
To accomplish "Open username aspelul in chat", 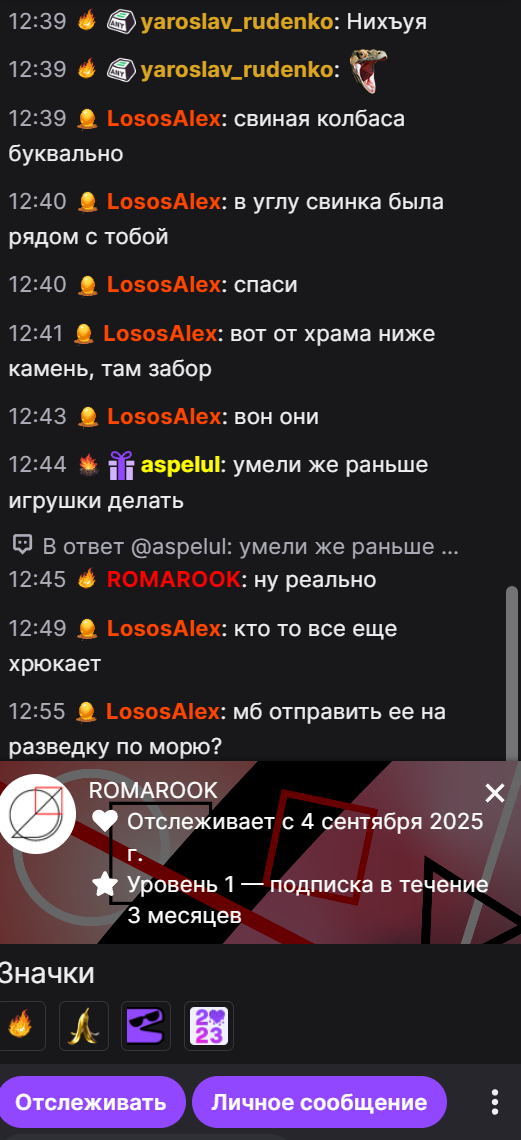I will pyautogui.click(x=180, y=465).
